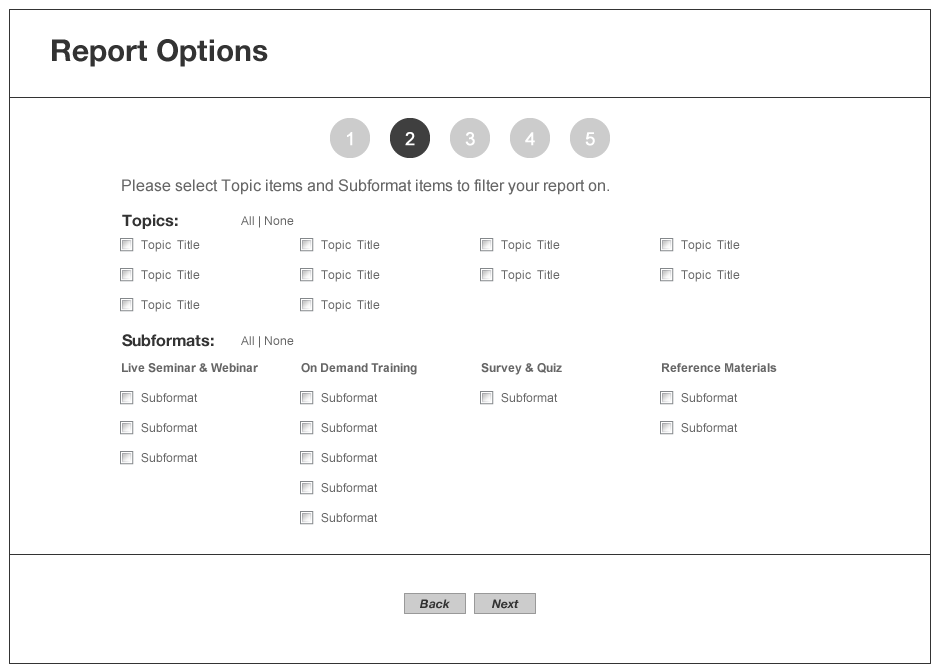The height and width of the screenshot is (672, 940).
Task: Click the On Demand Training column heading
Action: pos(359,368)
